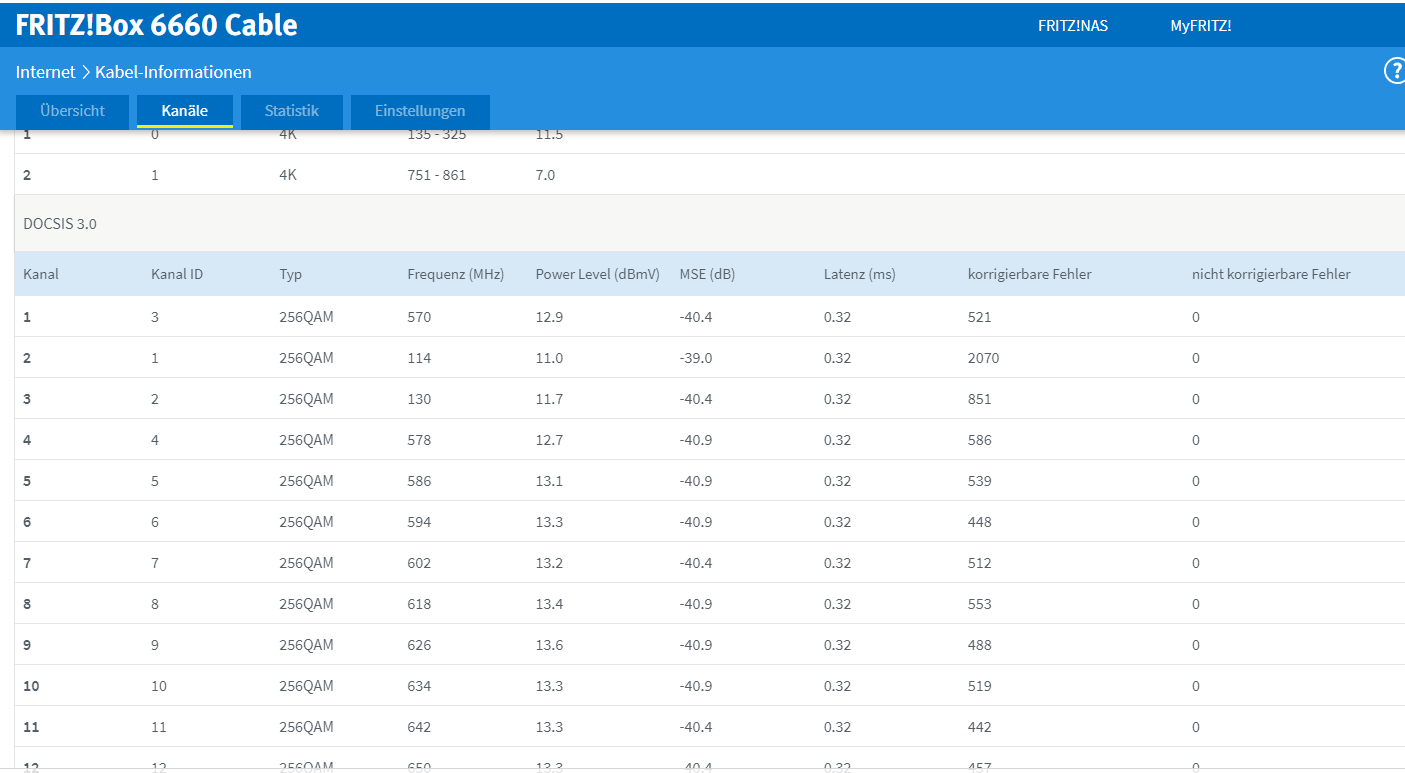
Task: Click power level 11.7
Action: click(549, 399)
